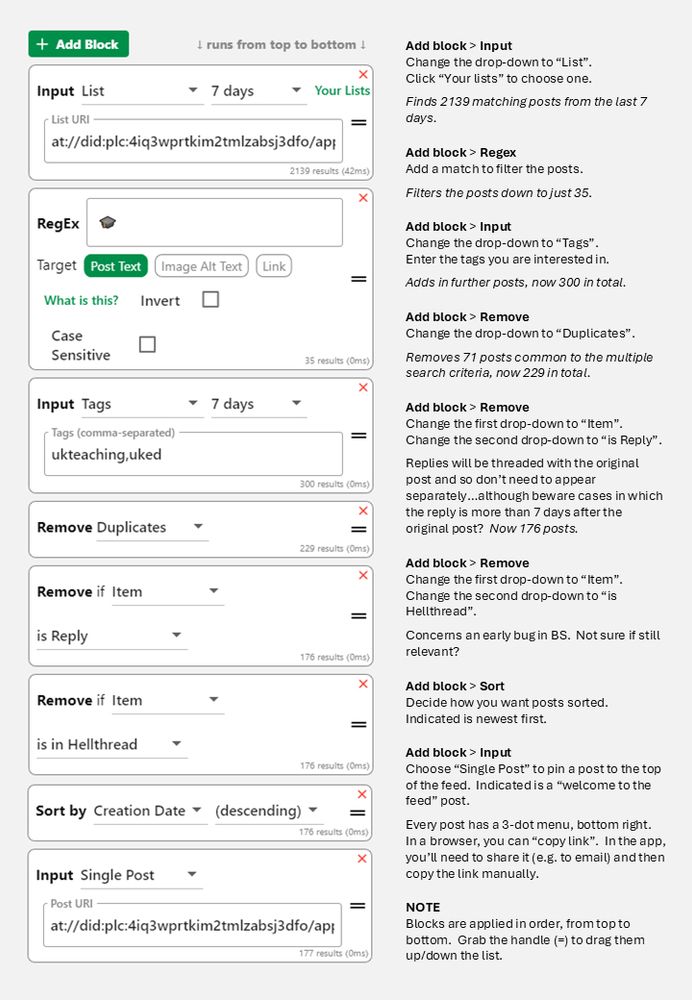
Task: Grab the drag handle of Single Post block
Action: [358, 906]
